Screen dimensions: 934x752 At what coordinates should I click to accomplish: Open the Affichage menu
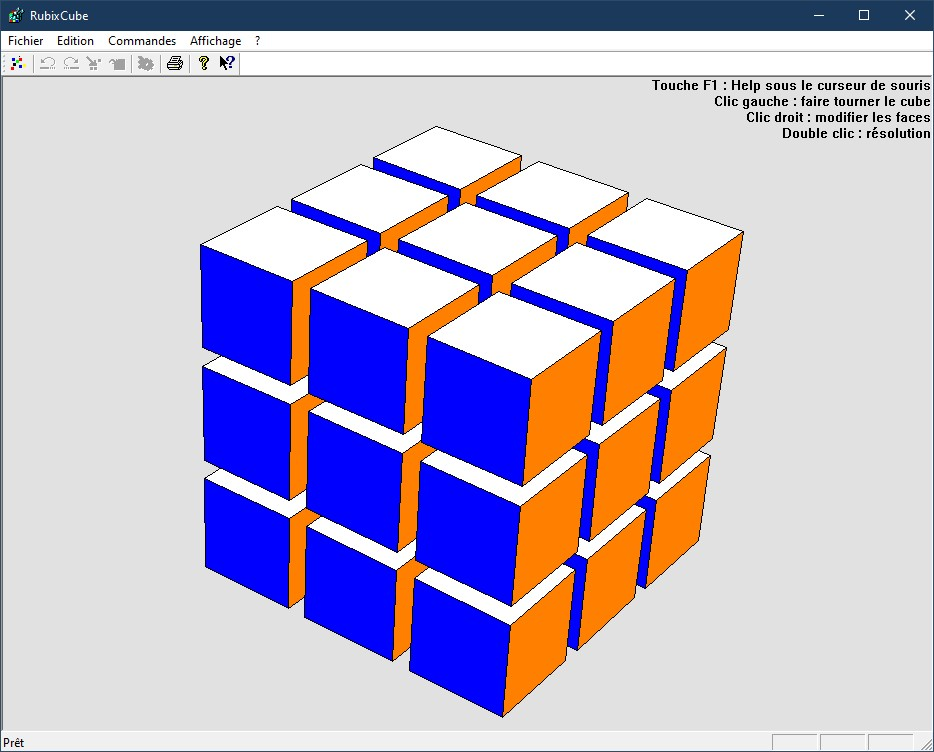pos(215,41)
